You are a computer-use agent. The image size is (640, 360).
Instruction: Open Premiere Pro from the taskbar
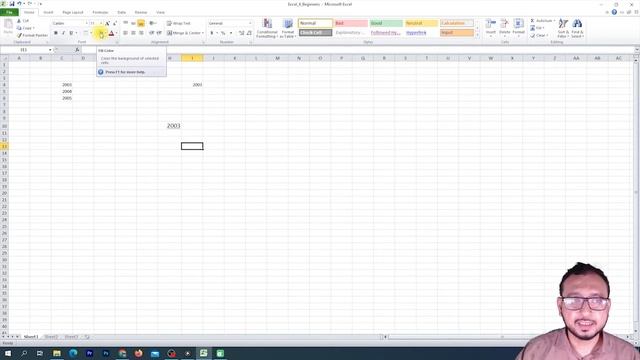pyautogui.click(x=89, y=353)
